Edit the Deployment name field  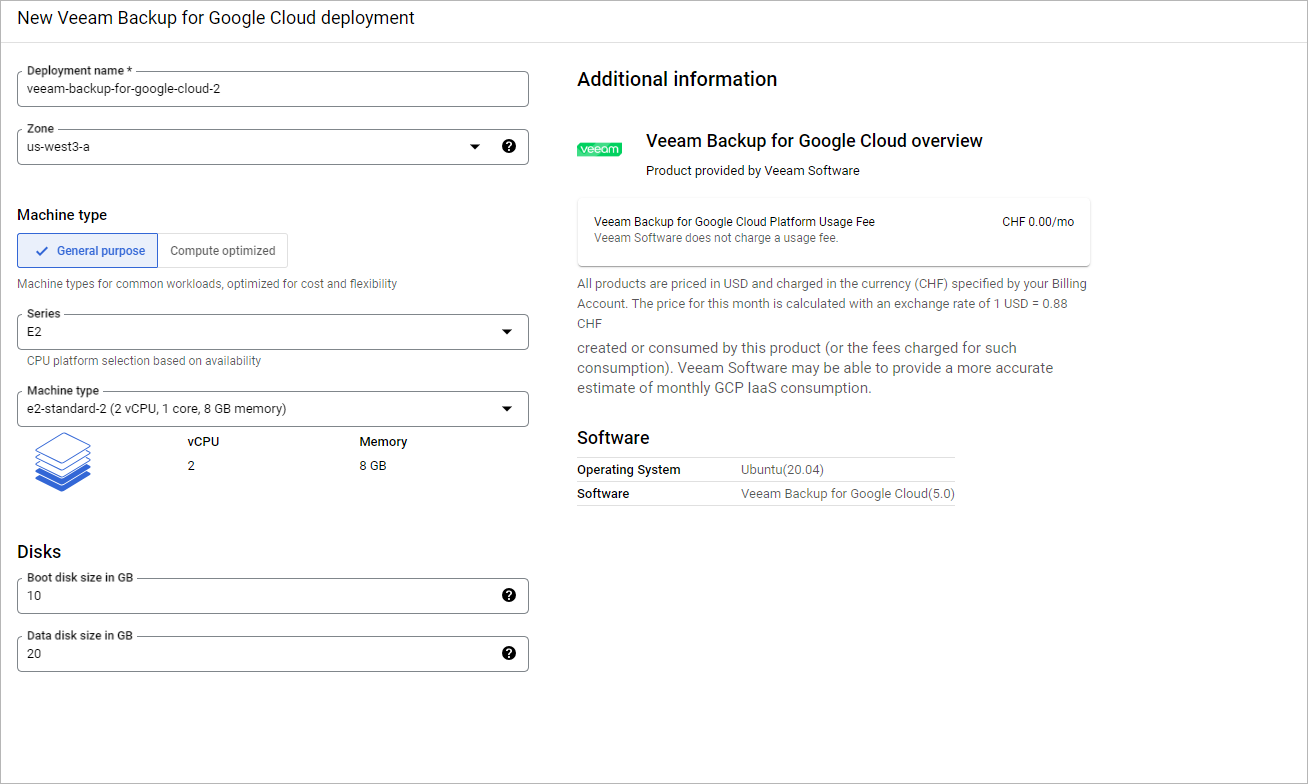coord(273,88)
